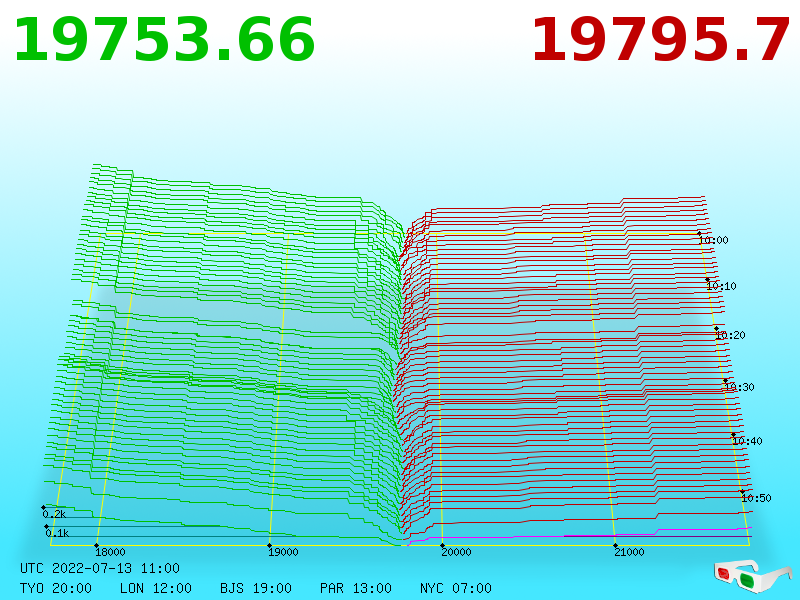Click the 19000 price axis label
The width and height of the screenshot is (800, 600).
tap(283, 552)
